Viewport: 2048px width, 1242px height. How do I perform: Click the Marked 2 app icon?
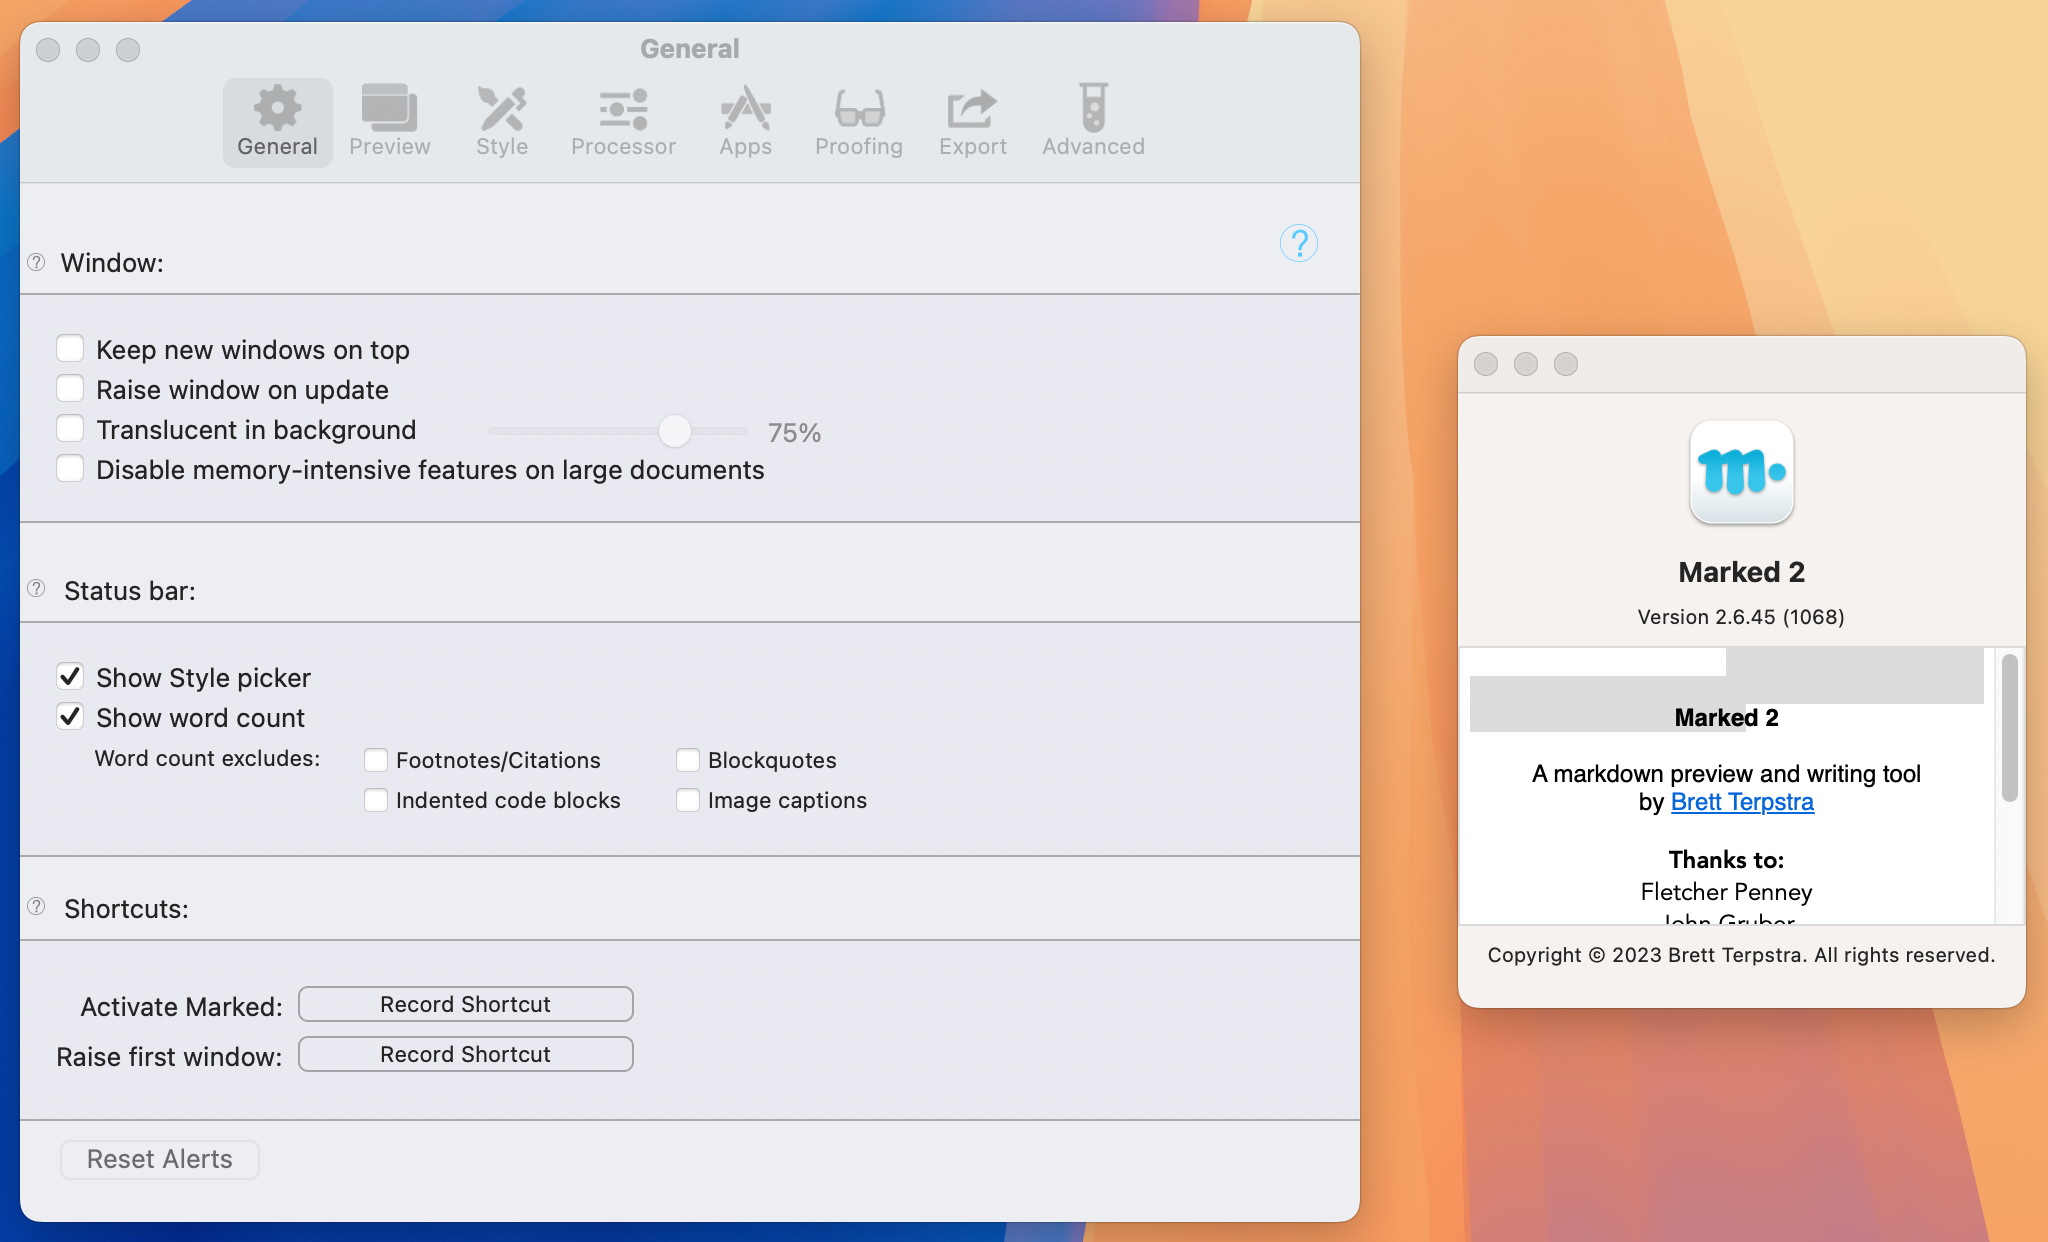click(x=1741, y=472)
